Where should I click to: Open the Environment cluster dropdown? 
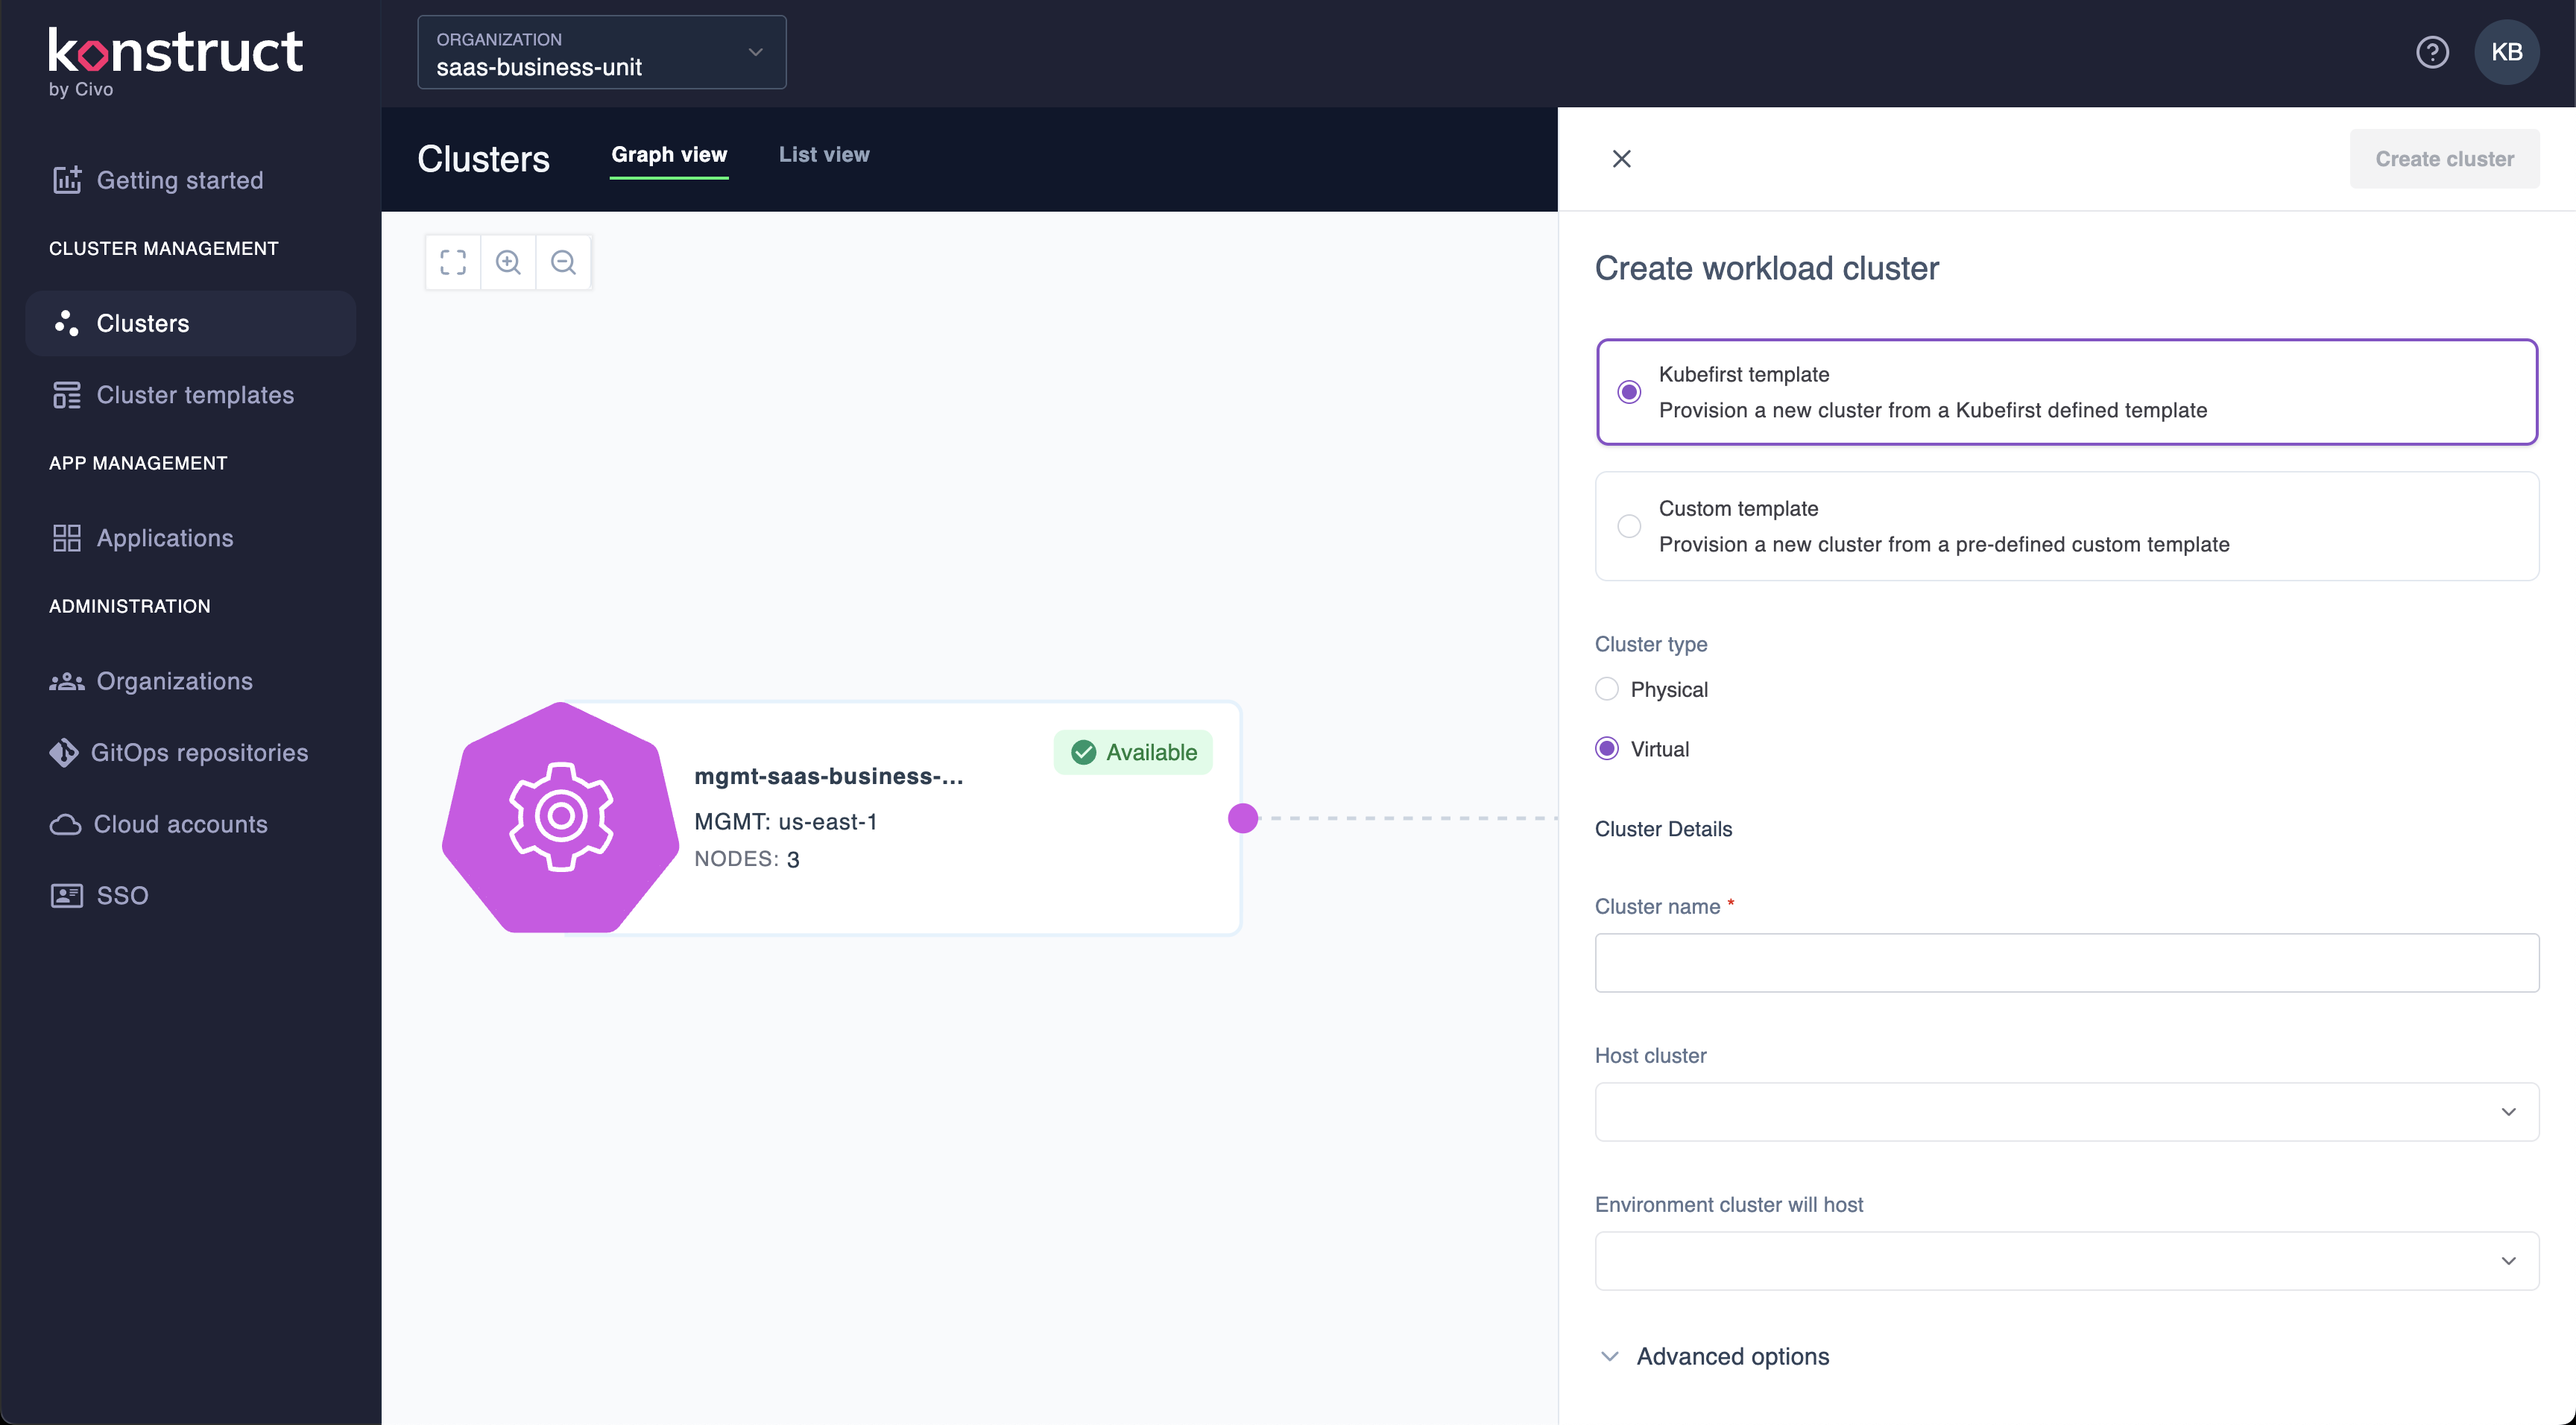click(2066, 1260)
